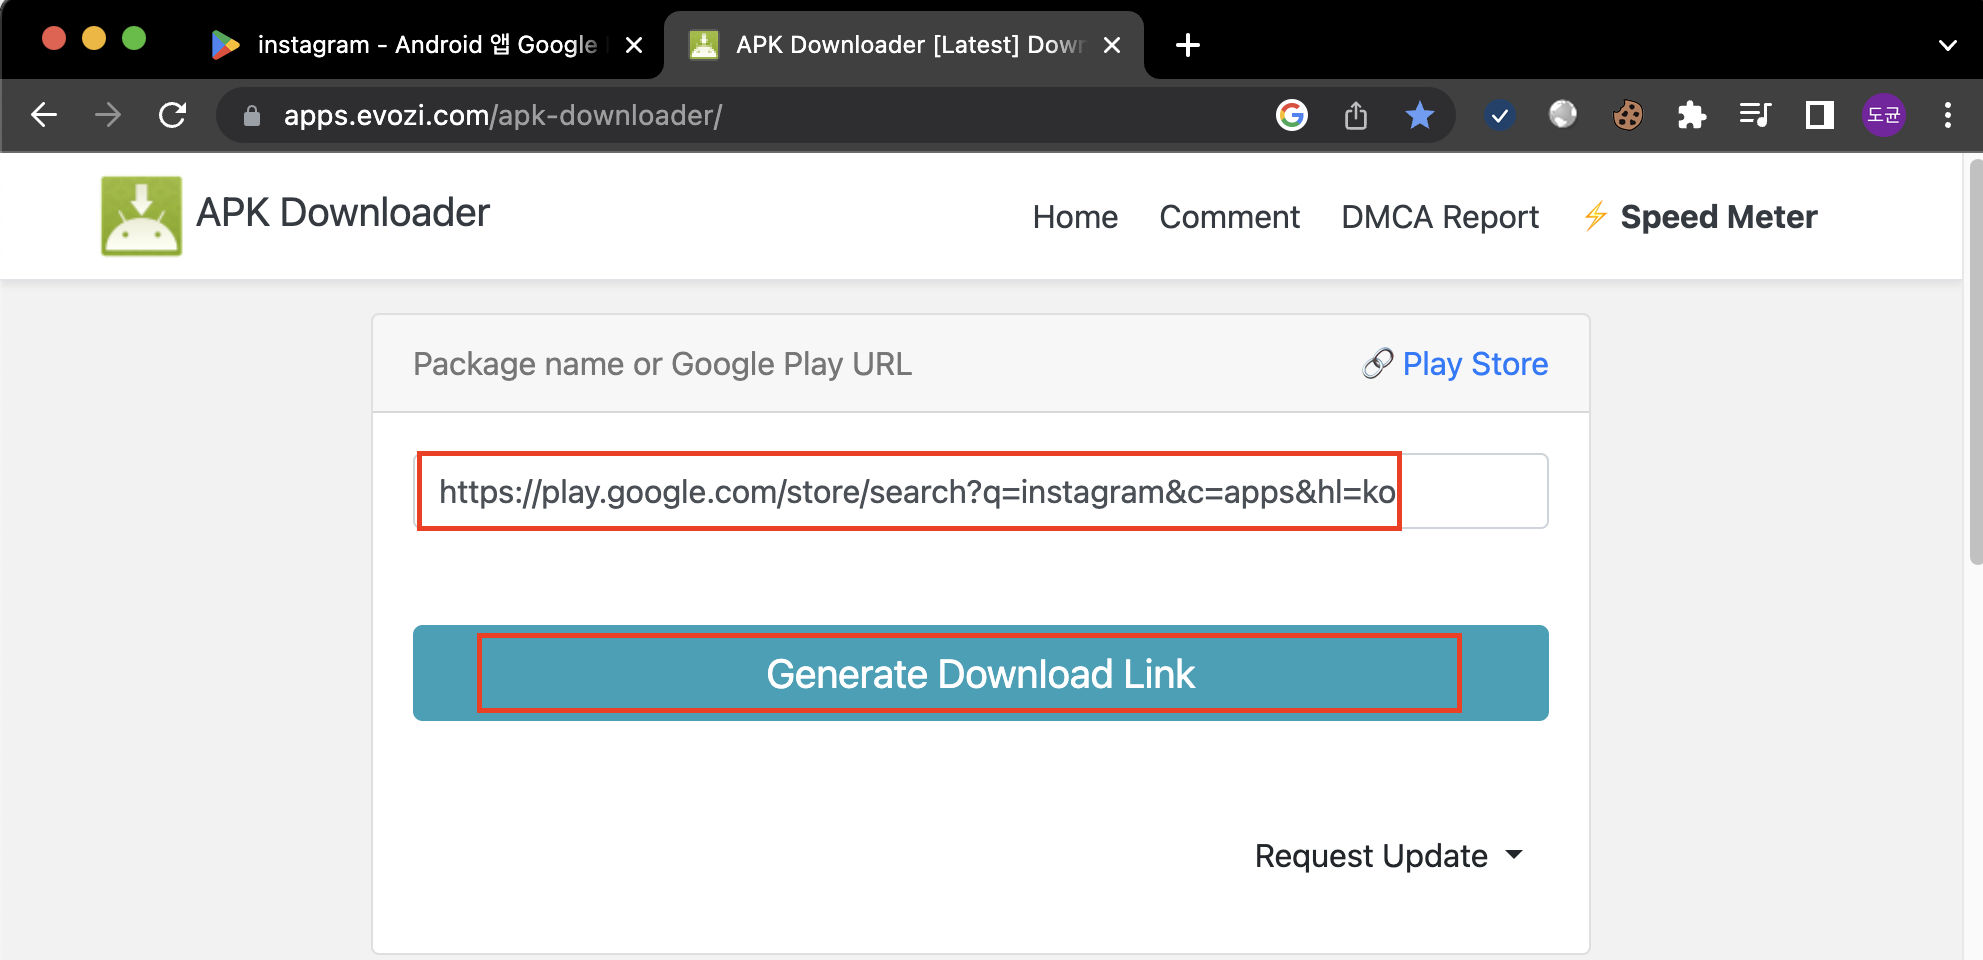
Task: Click the "Package name or Google Play URL" label
Action: click(662, 364)
